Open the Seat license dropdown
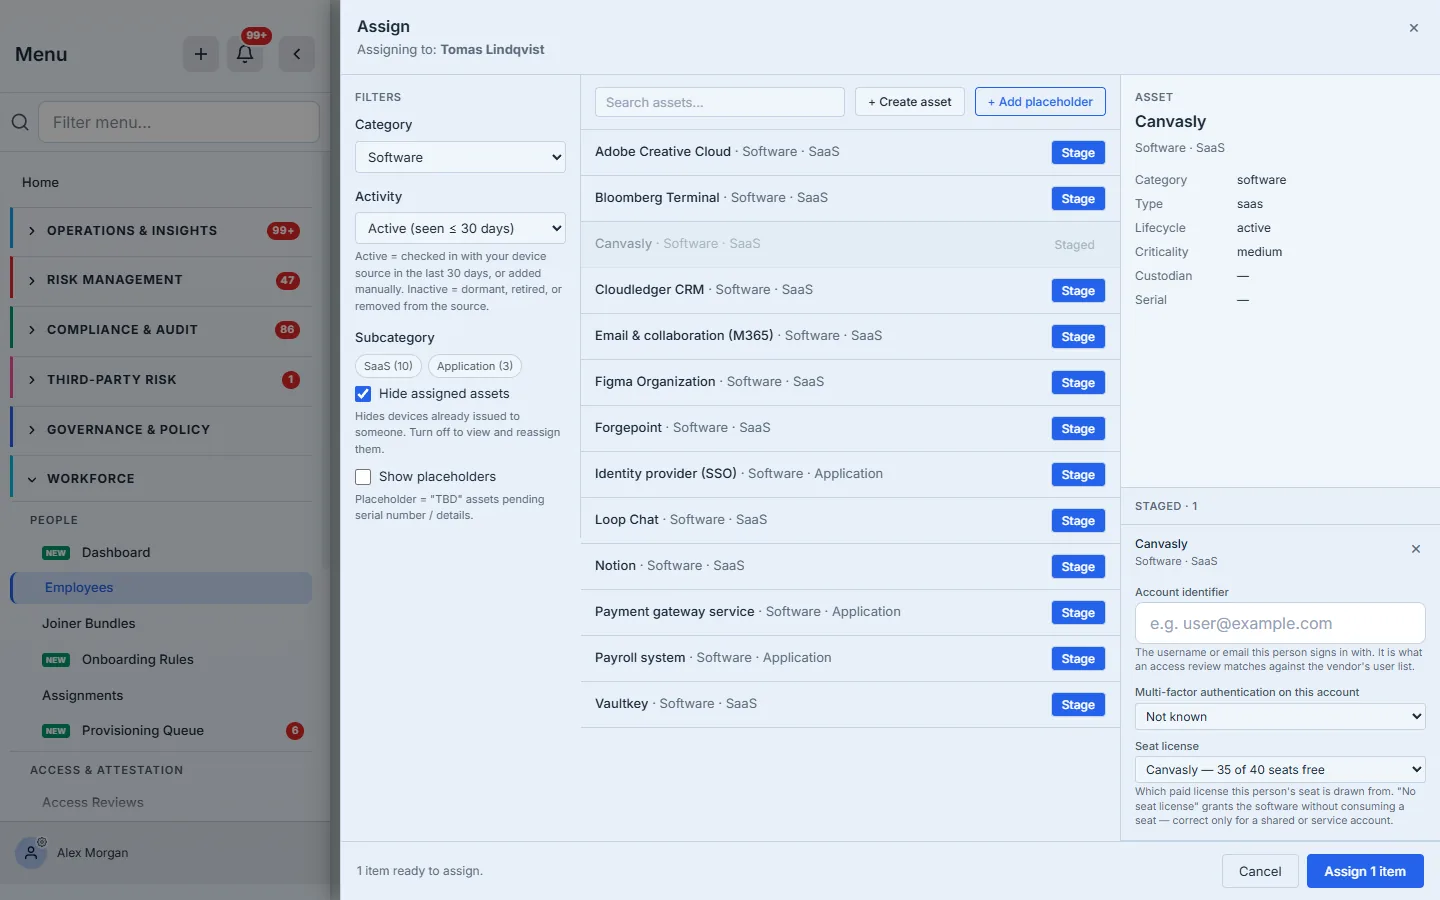This screenshot has height=900, width=1440. pos(1280,770)
